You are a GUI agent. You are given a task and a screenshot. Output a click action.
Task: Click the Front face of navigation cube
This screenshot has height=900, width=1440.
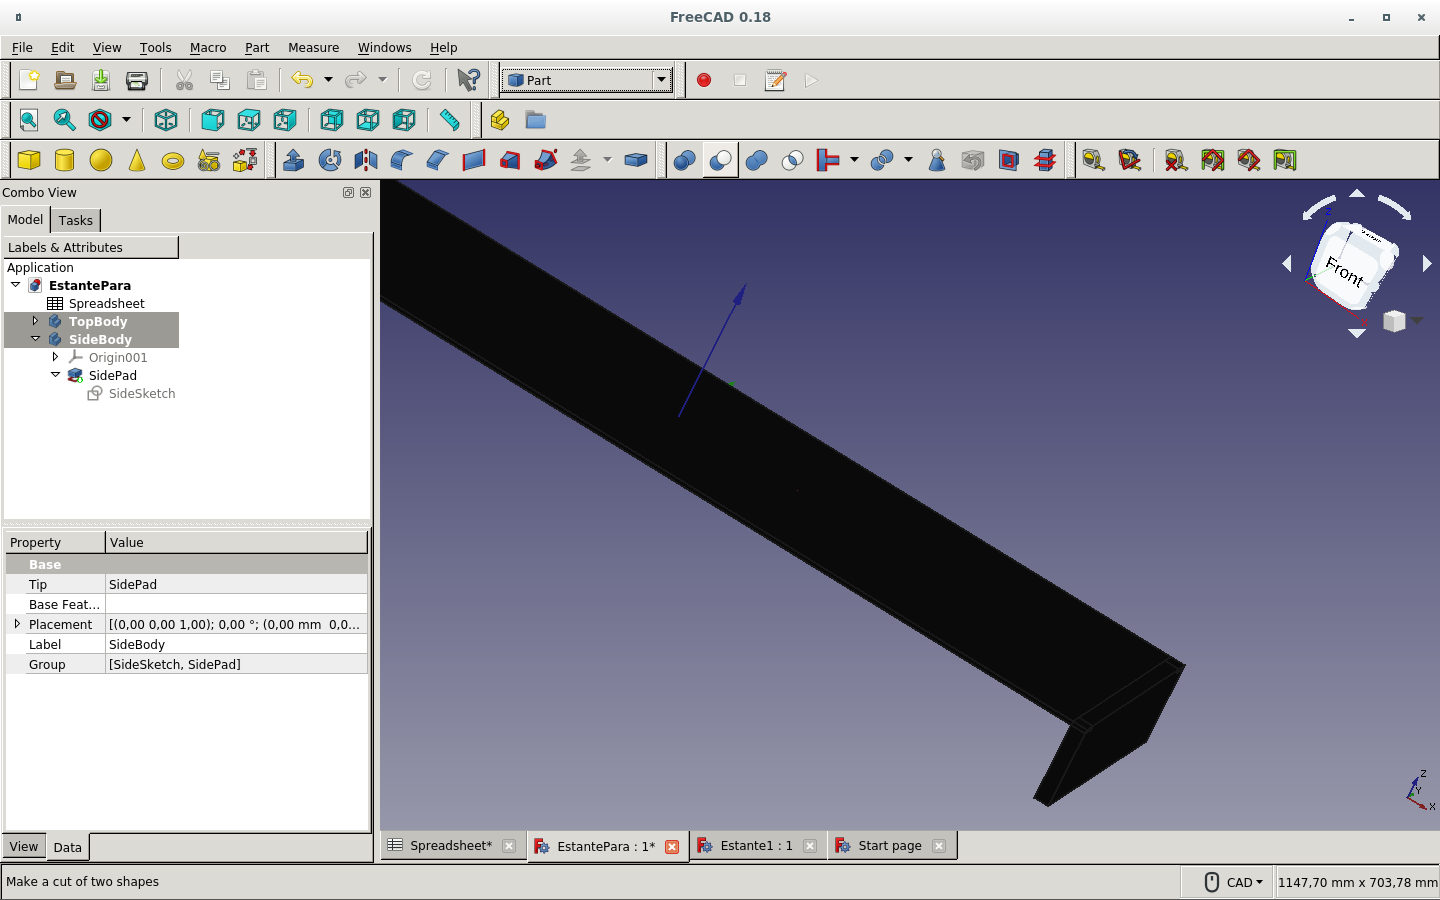(x=1346, y=270)
